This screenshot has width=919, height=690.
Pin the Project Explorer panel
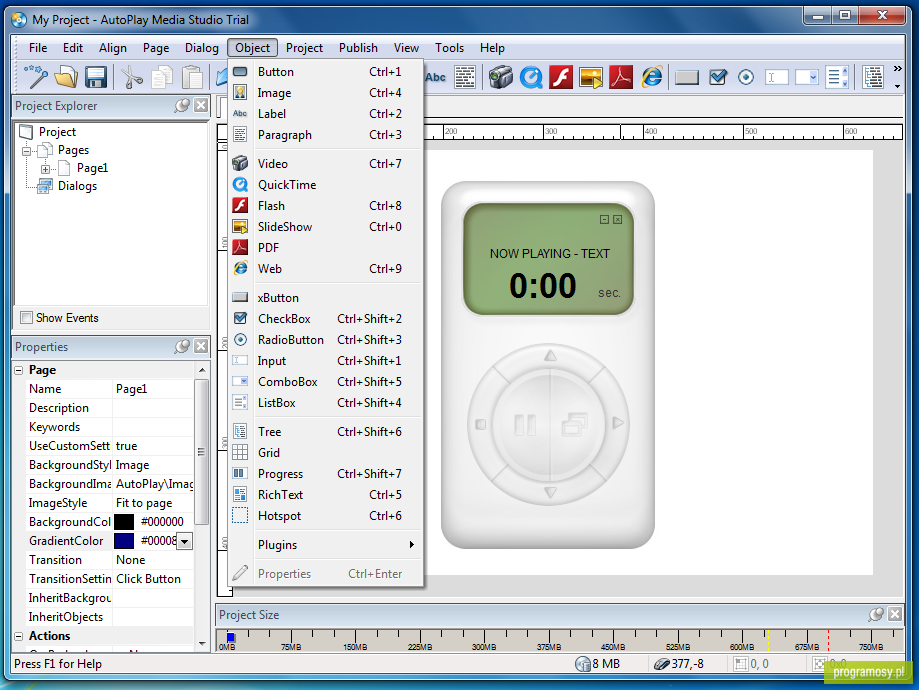[x=182, y=106]
